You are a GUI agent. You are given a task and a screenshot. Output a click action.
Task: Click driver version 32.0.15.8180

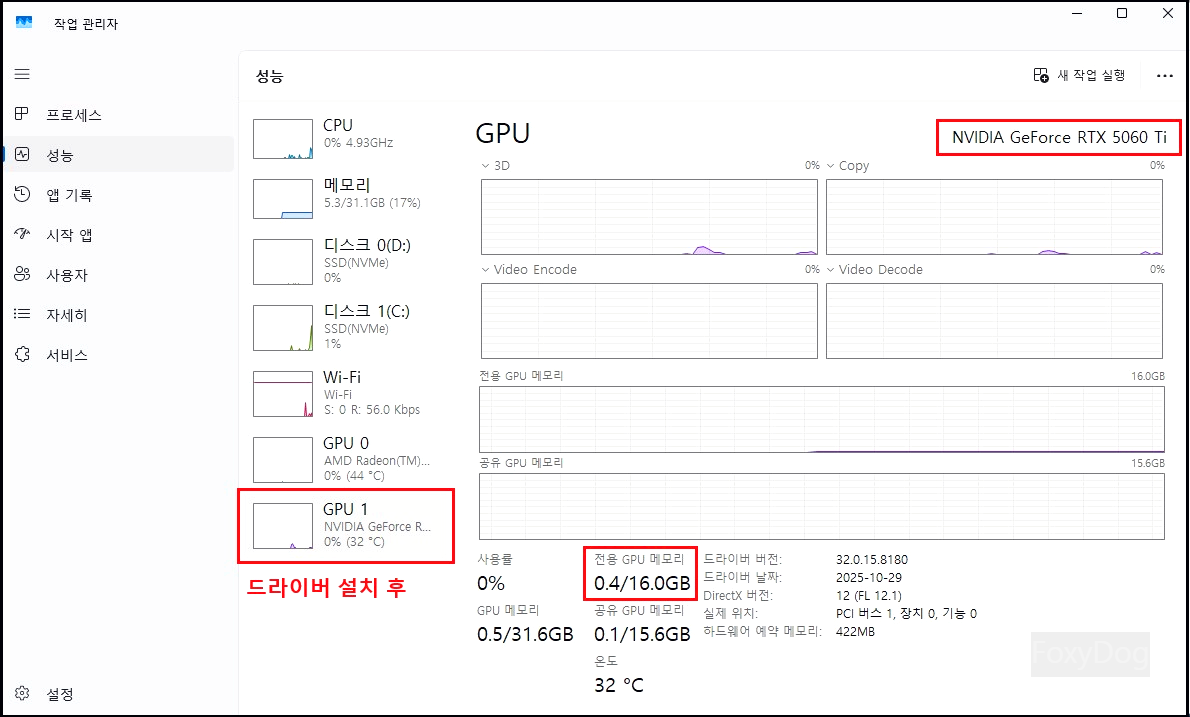click(872, 560)
